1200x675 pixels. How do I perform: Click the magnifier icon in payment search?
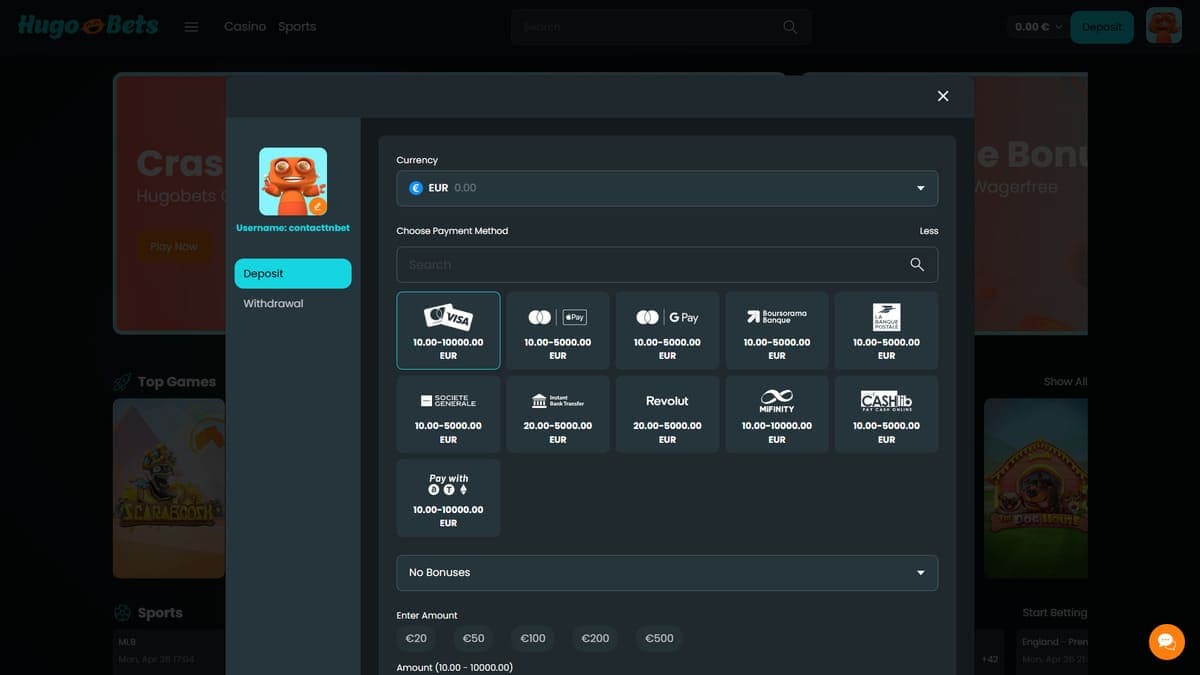[917, 264]
